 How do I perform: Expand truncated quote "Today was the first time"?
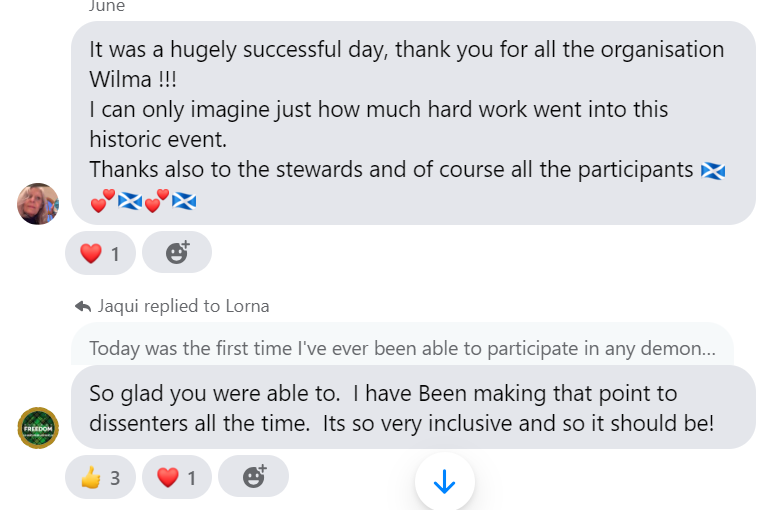click(x=402, y=349)
